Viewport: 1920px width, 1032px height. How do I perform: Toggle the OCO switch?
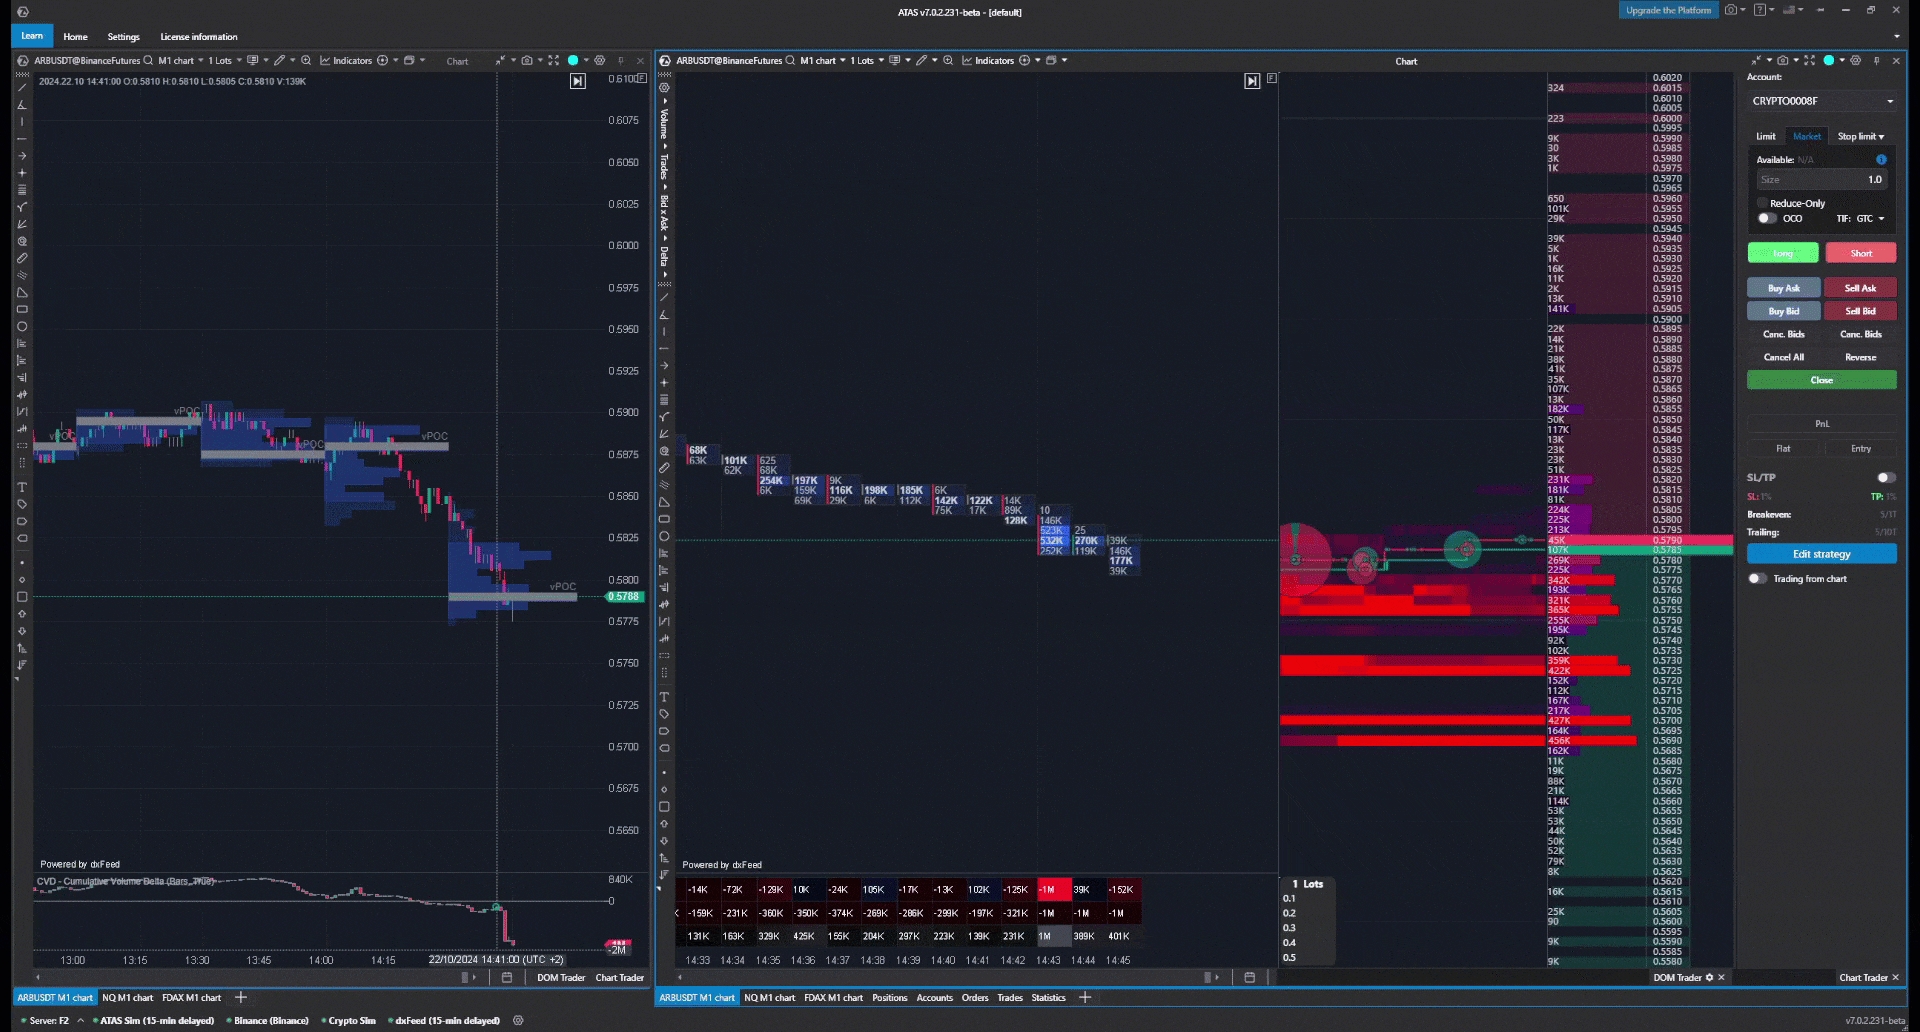(x=1767, y=219)
